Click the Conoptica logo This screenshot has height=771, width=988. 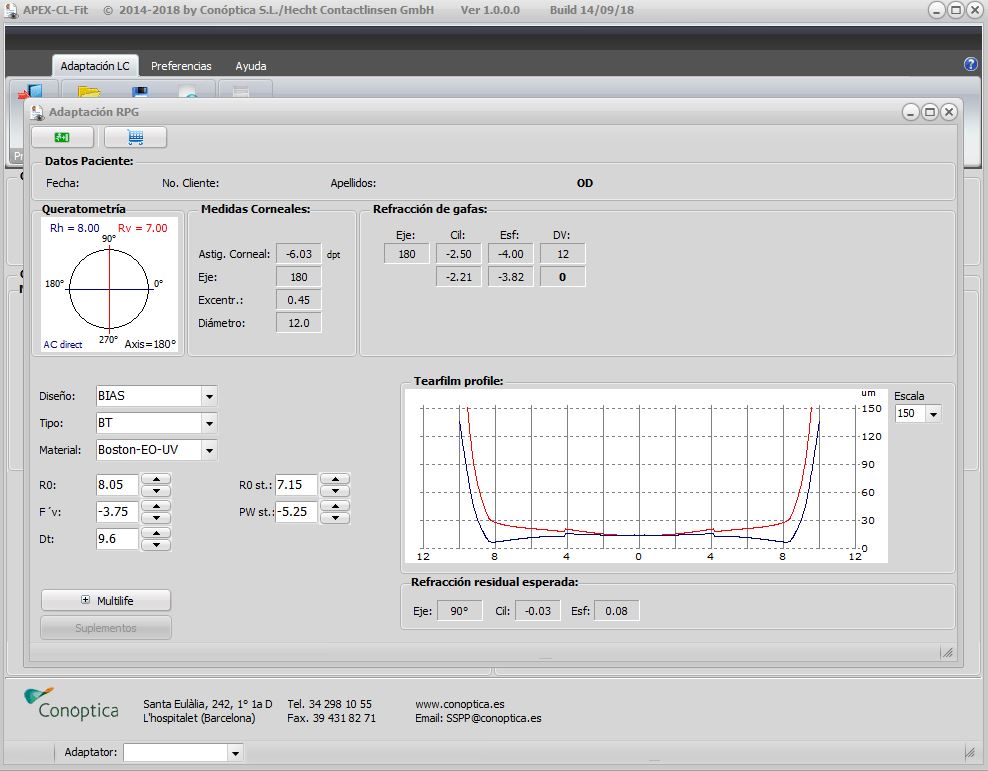point(71,704)
